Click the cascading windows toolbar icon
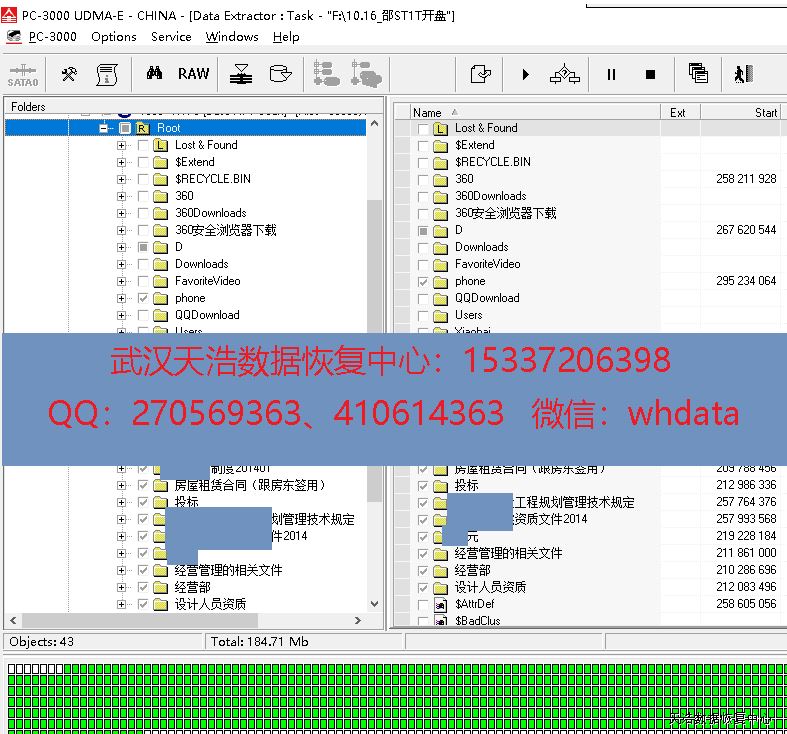The width and height of the screenshot is (787, 734). [698, 74]
